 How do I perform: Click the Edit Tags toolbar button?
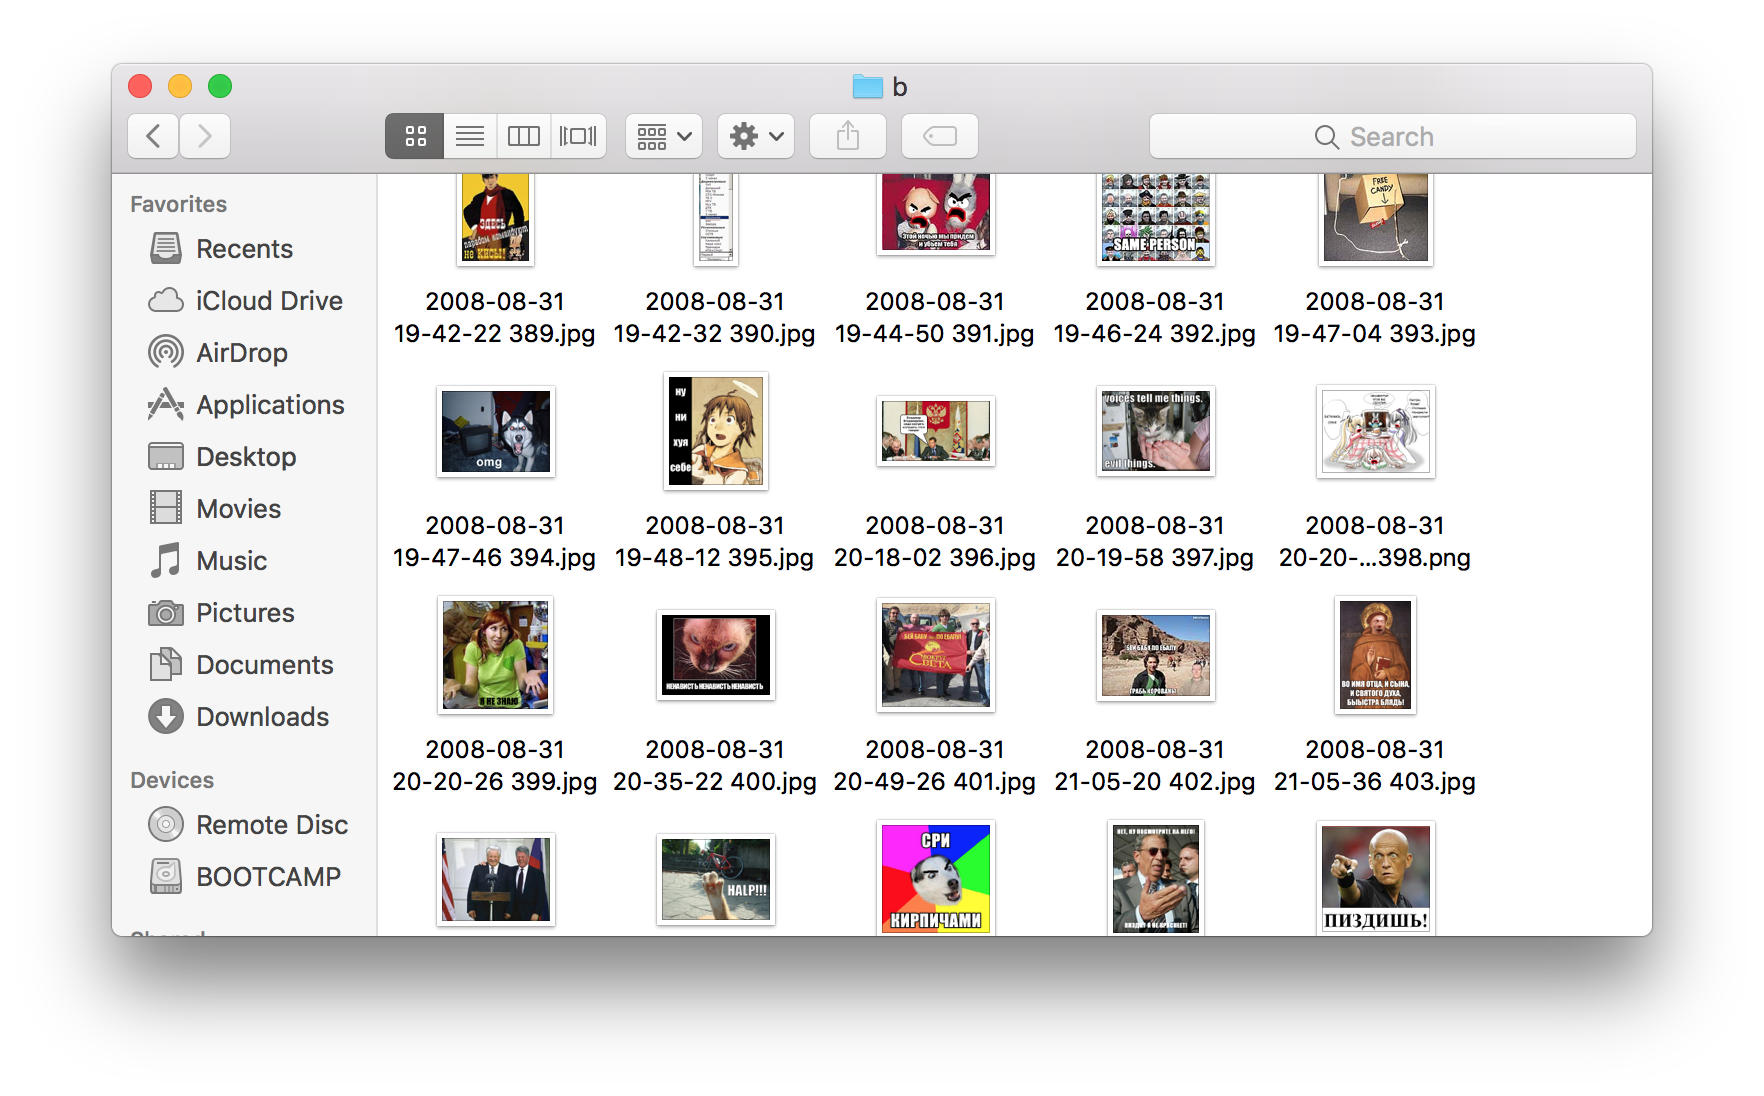coord(940,136)
